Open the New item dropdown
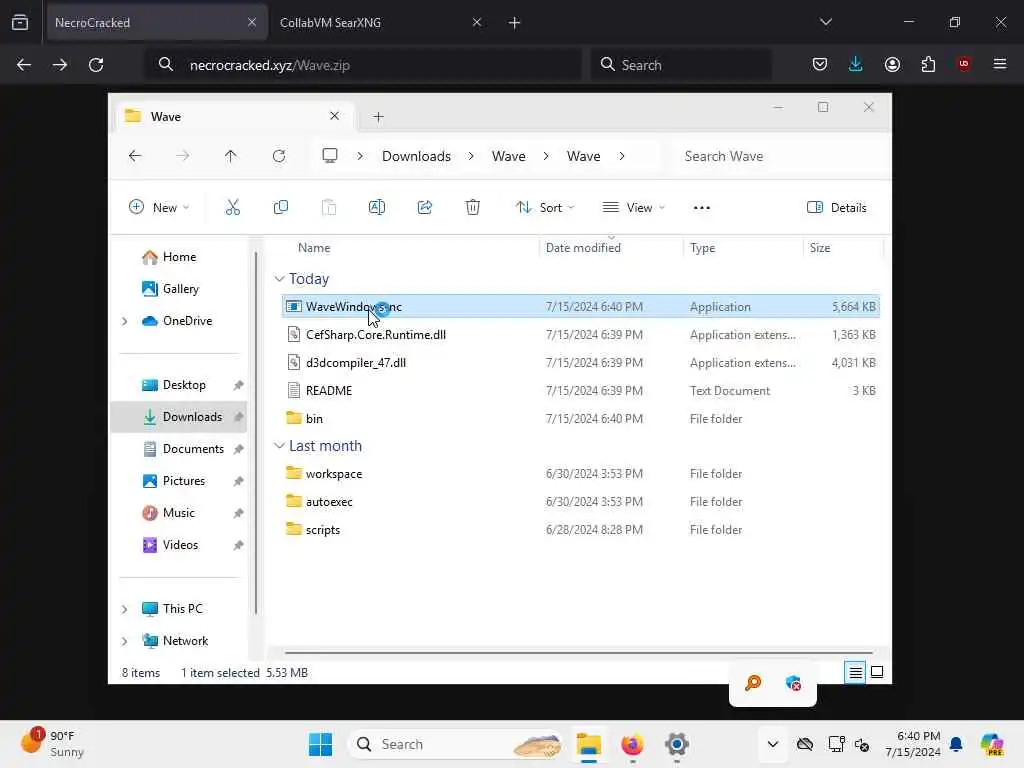This screenshot has width=1024, height=768. [x=159, y=208]
